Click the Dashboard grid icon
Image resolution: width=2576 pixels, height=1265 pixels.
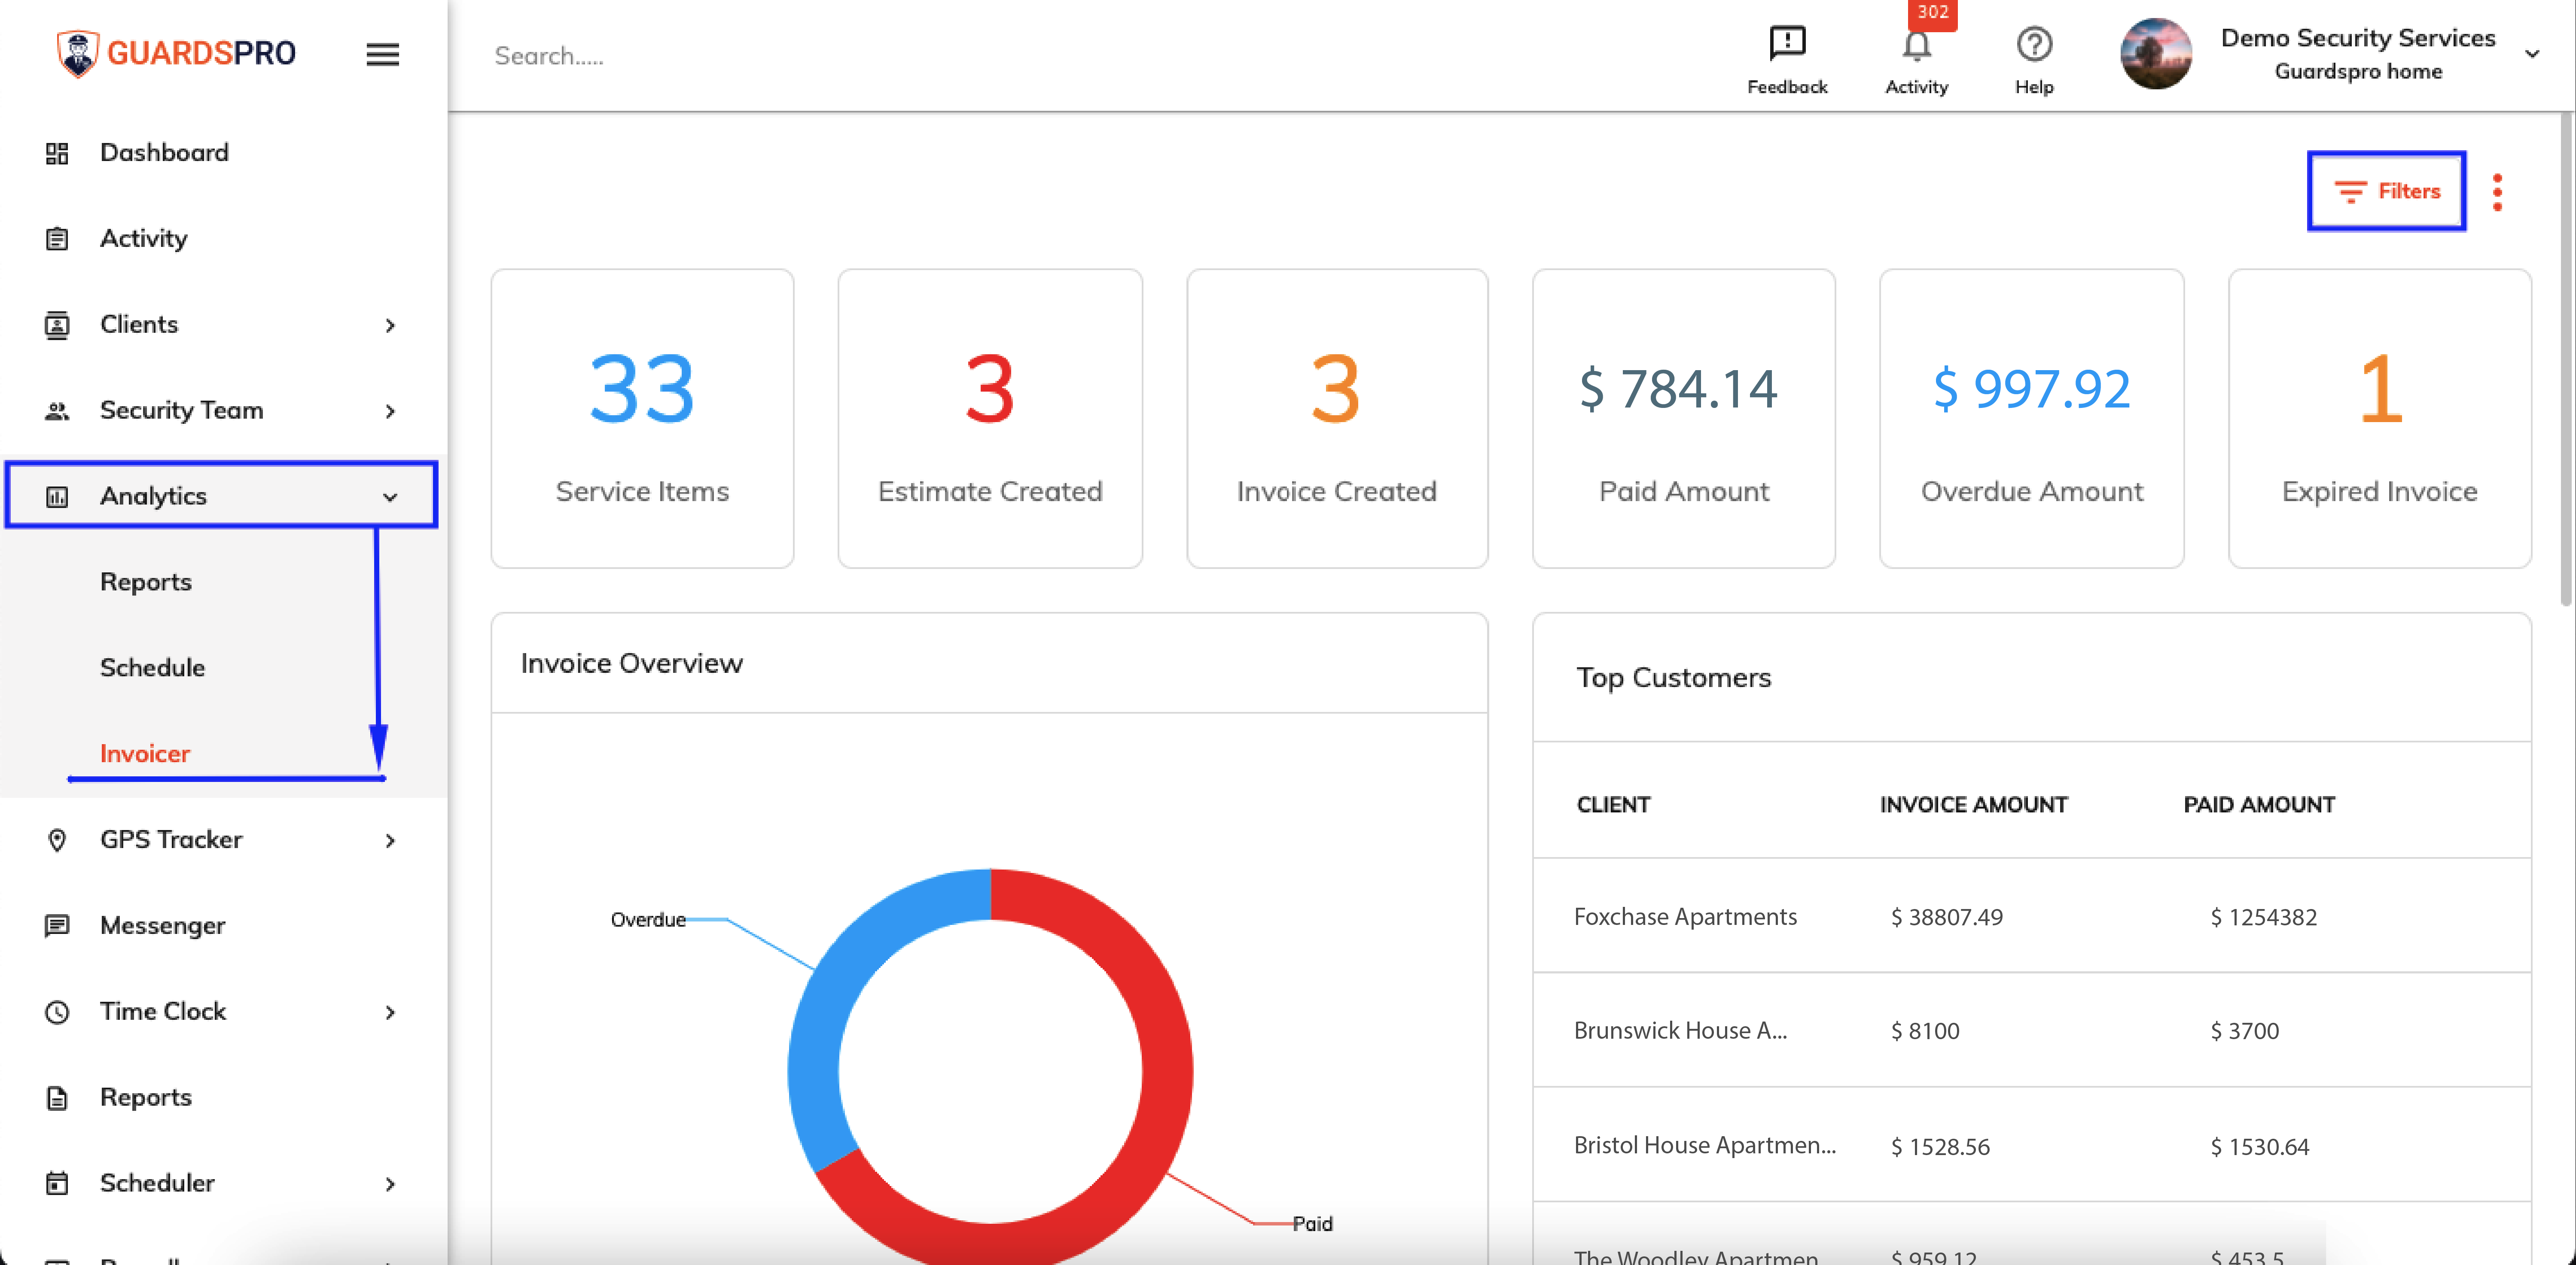57,153
